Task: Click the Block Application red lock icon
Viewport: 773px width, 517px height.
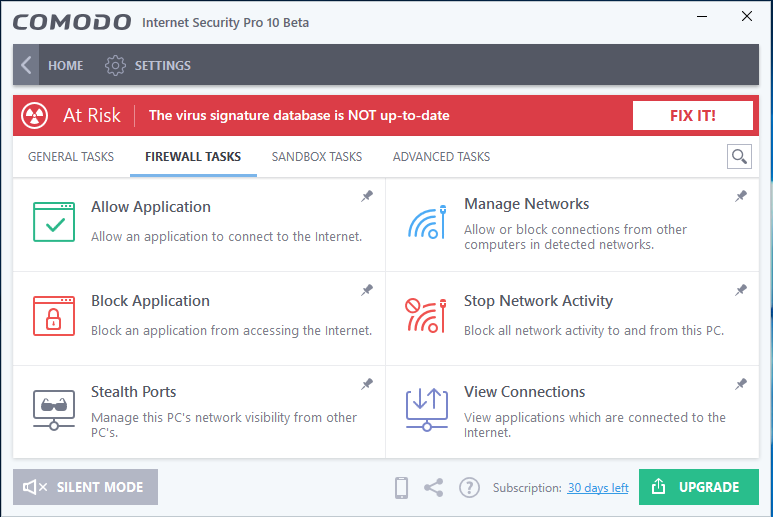Action: [x=54, y=315]
